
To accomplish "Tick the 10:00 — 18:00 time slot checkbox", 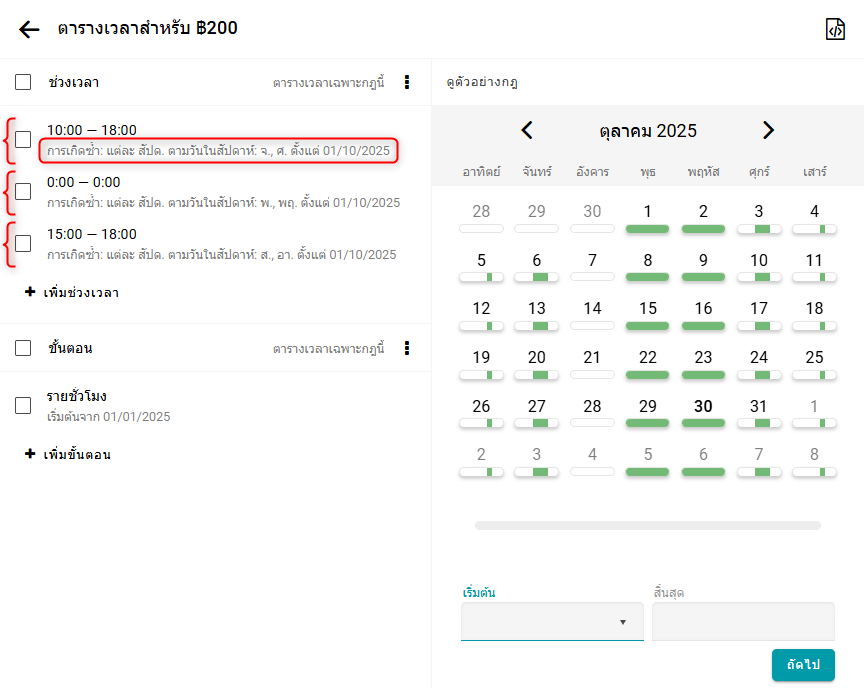I will click(23, 140).
